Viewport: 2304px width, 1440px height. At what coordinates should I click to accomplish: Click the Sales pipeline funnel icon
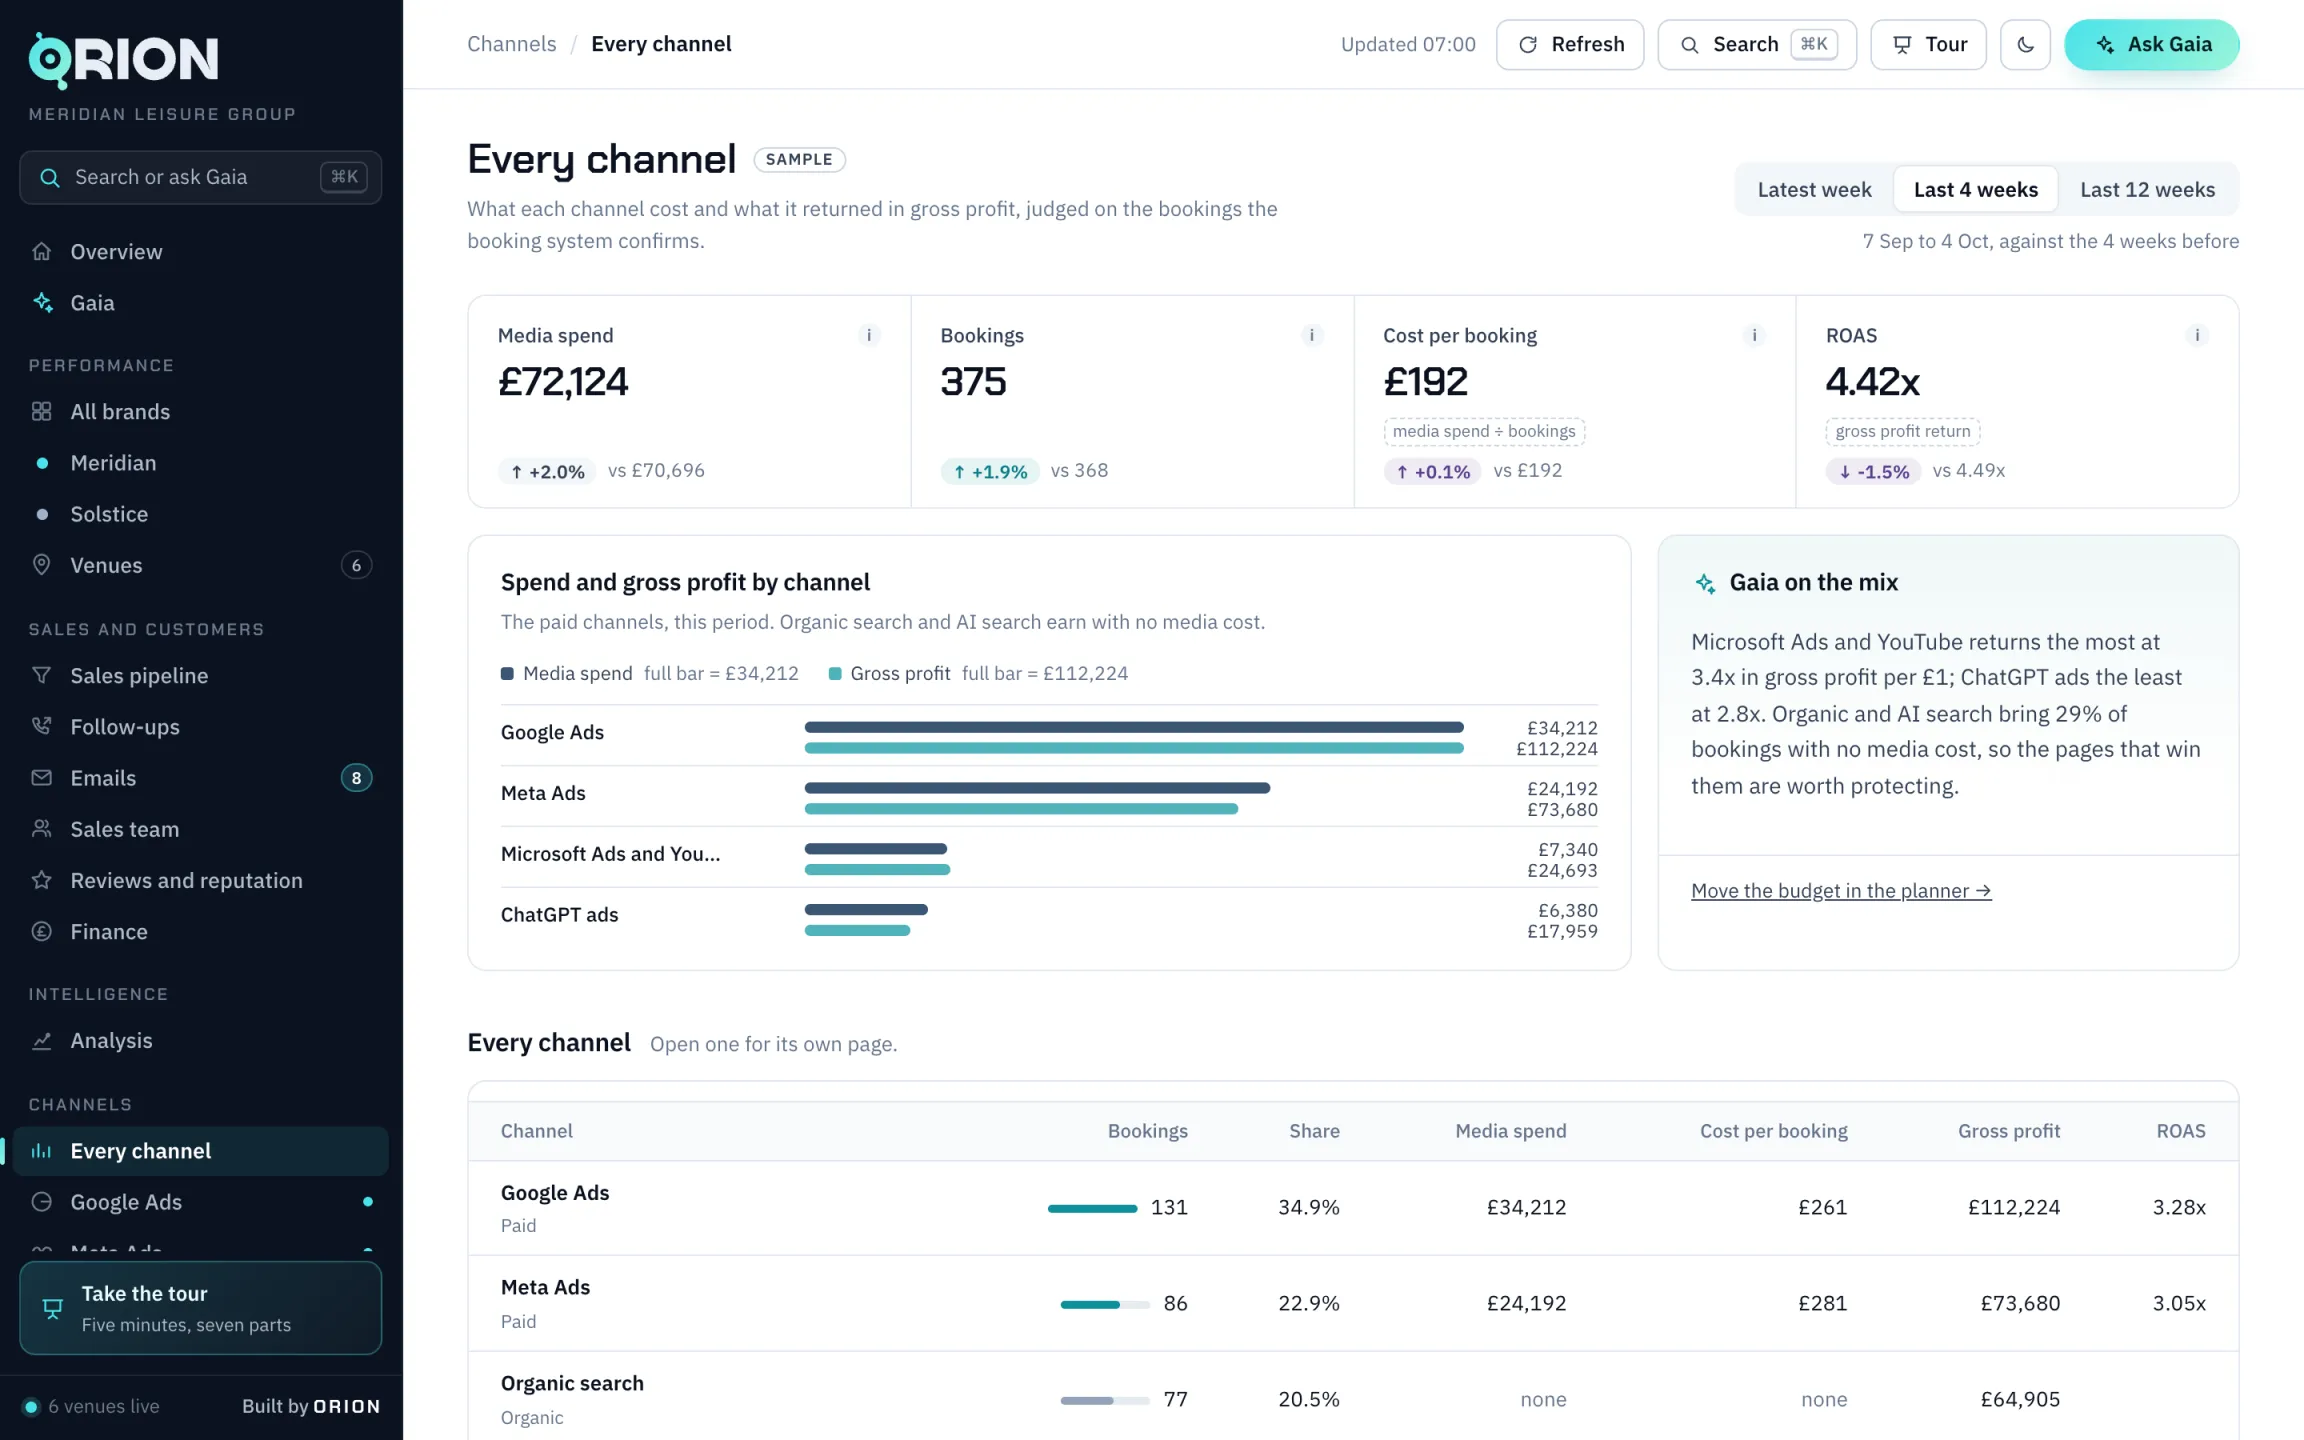coord(41,675)
